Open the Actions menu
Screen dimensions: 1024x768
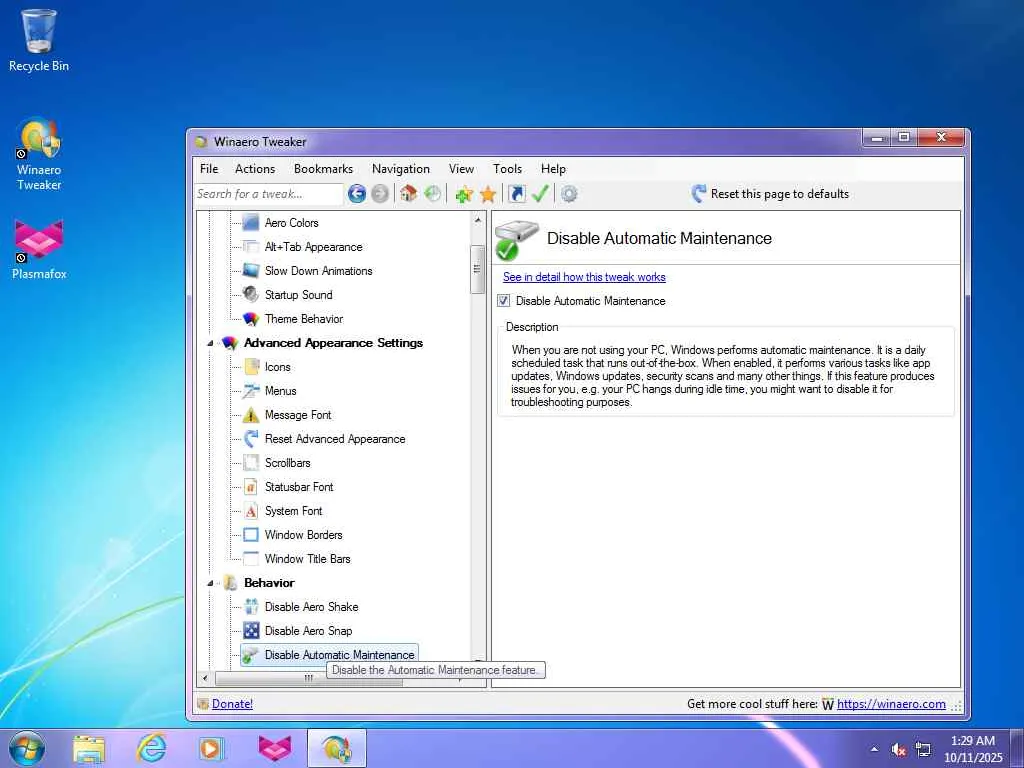(255, 169)
